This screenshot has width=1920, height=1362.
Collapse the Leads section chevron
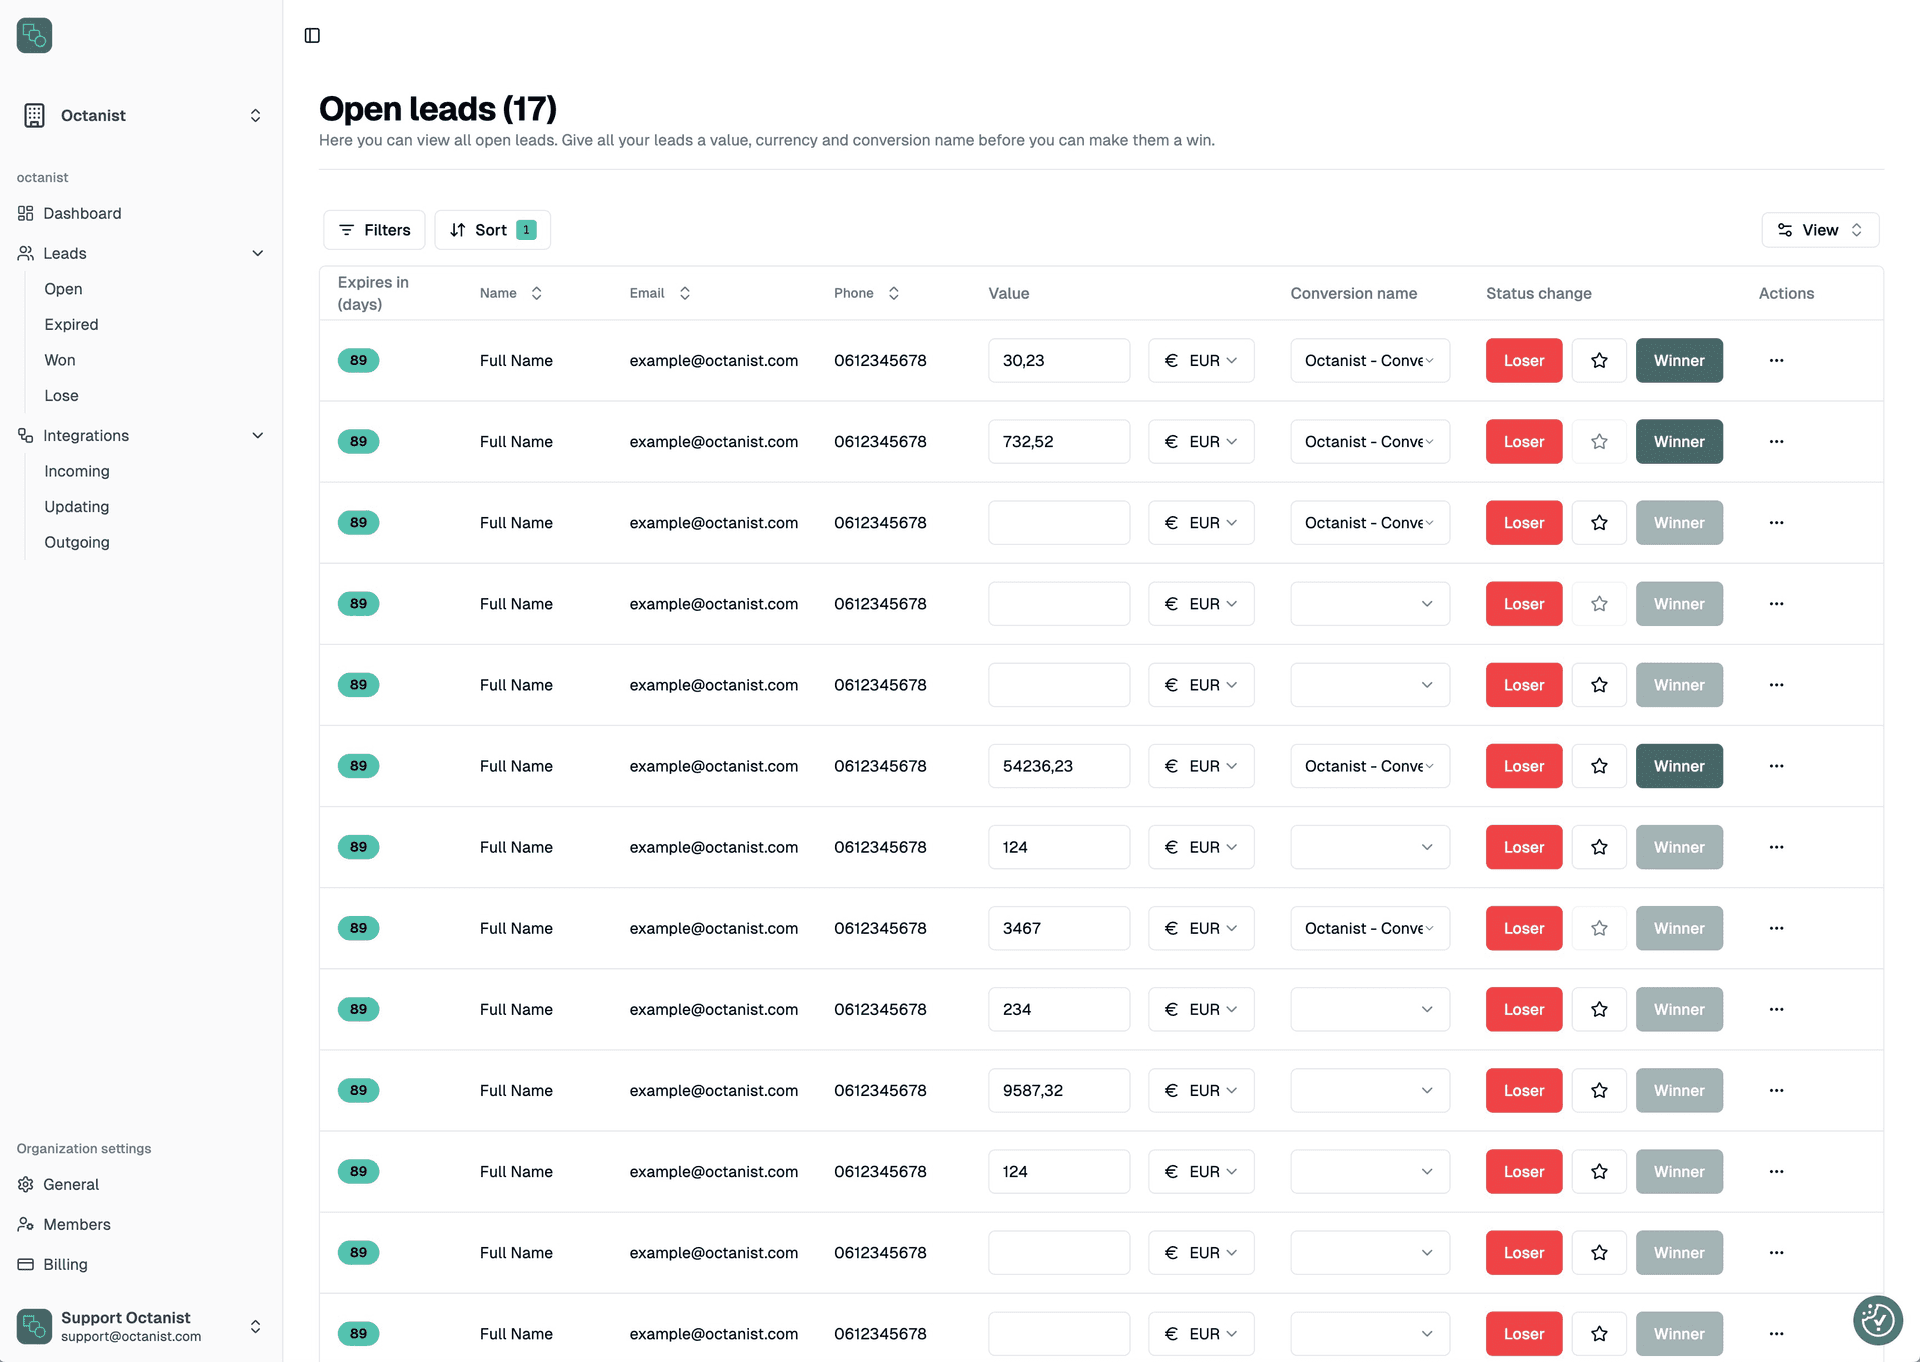(258, 254)
